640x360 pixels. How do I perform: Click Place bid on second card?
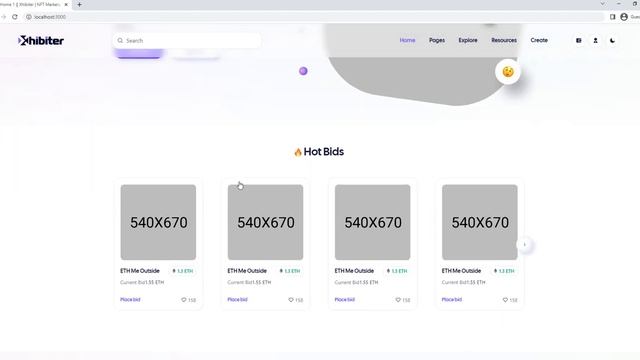click(238, 299)
